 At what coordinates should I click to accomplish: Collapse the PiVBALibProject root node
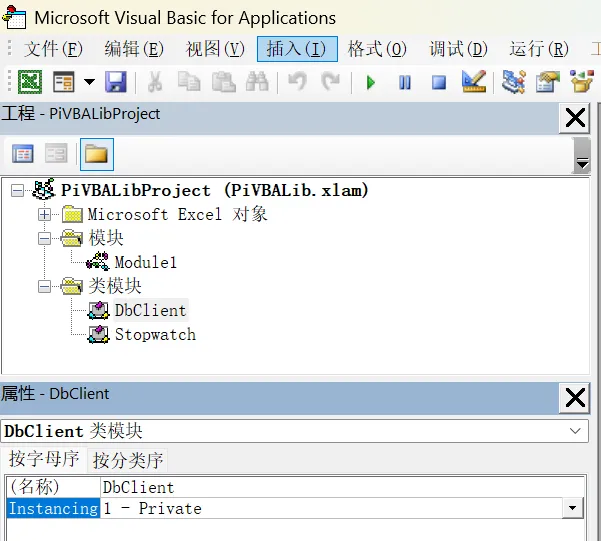tap(17, 191)
